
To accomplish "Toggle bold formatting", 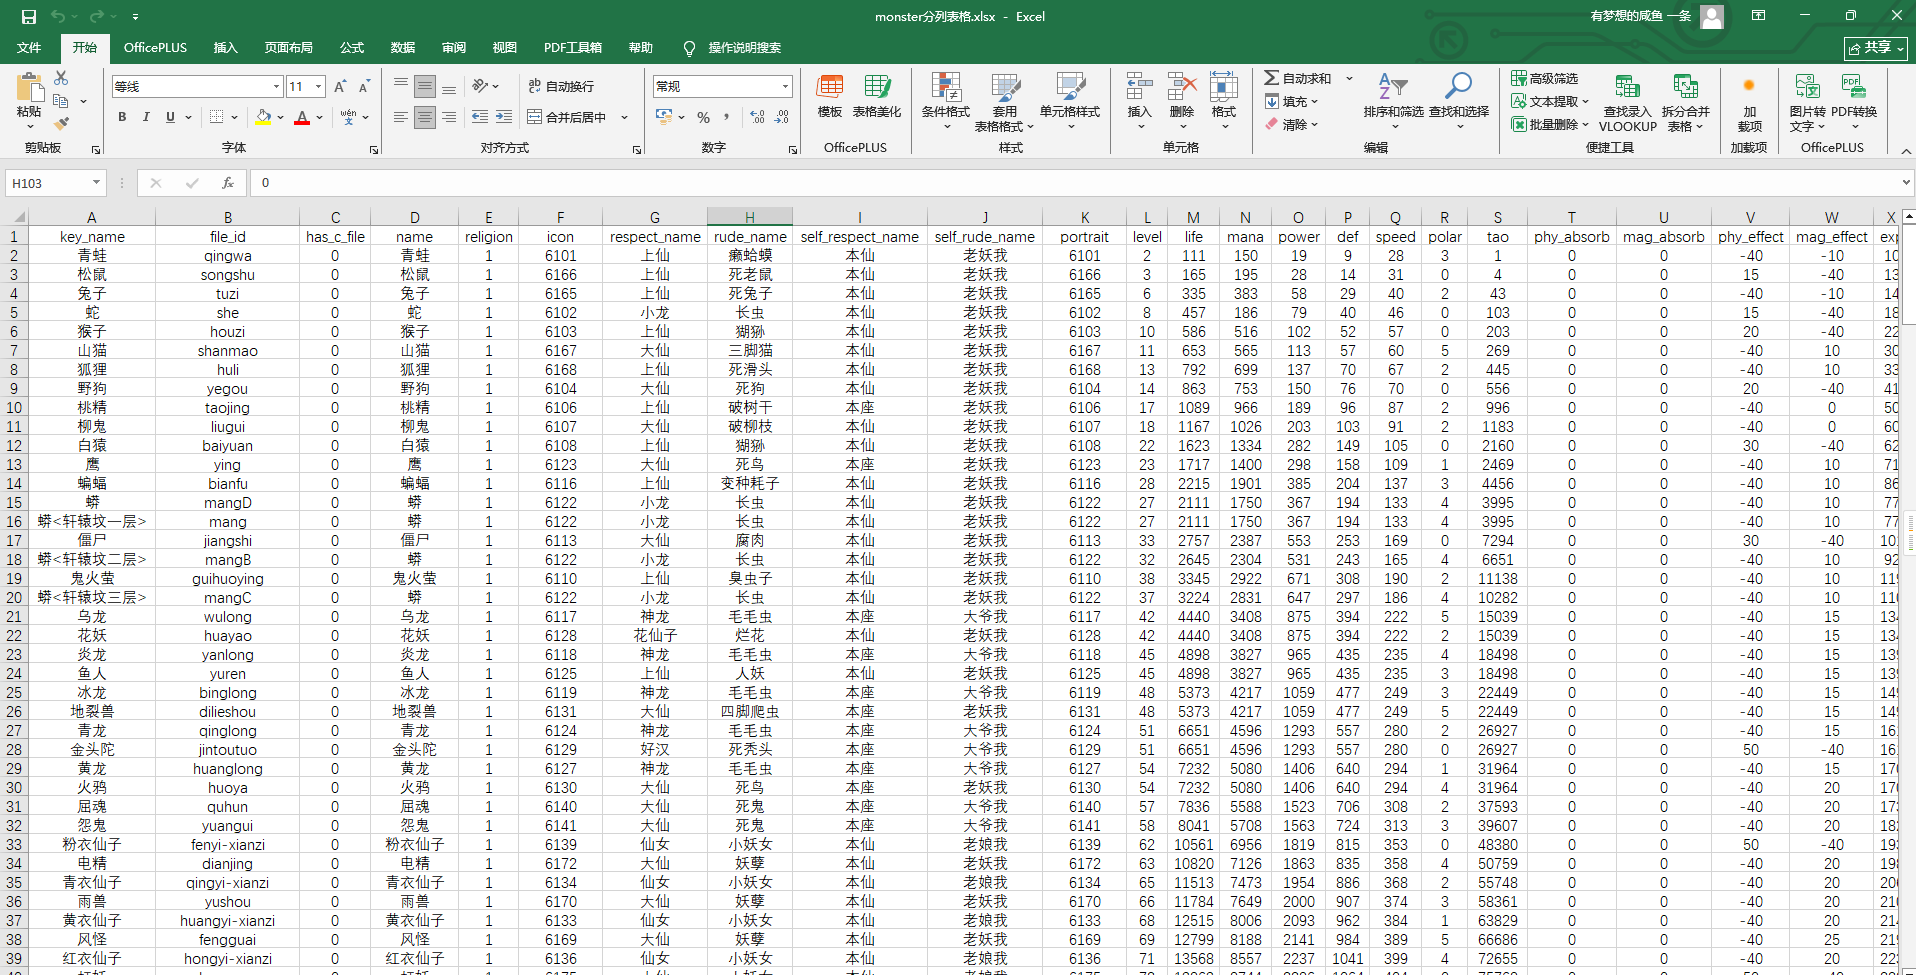I will click(122, 117).
